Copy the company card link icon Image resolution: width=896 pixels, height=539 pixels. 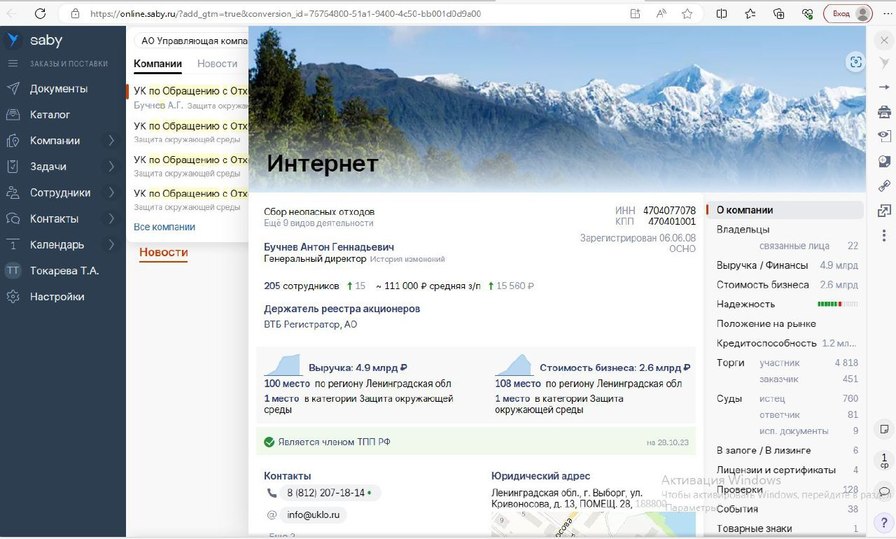[884, 186]
